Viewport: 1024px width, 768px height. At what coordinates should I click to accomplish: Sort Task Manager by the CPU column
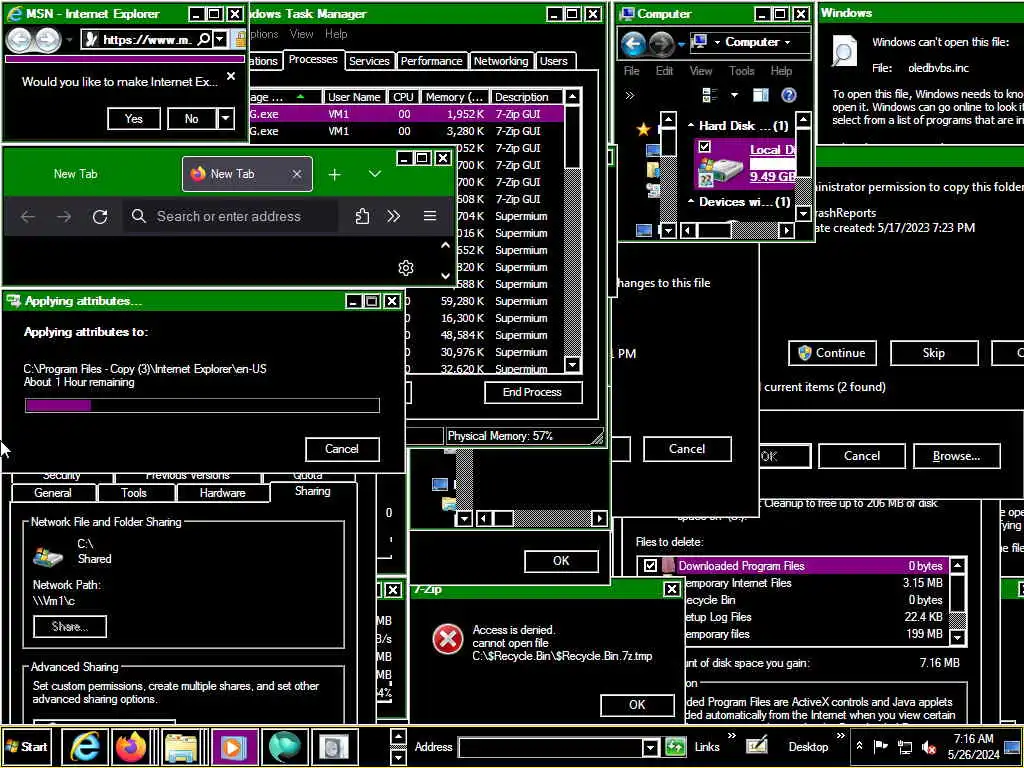coord(403,97)
